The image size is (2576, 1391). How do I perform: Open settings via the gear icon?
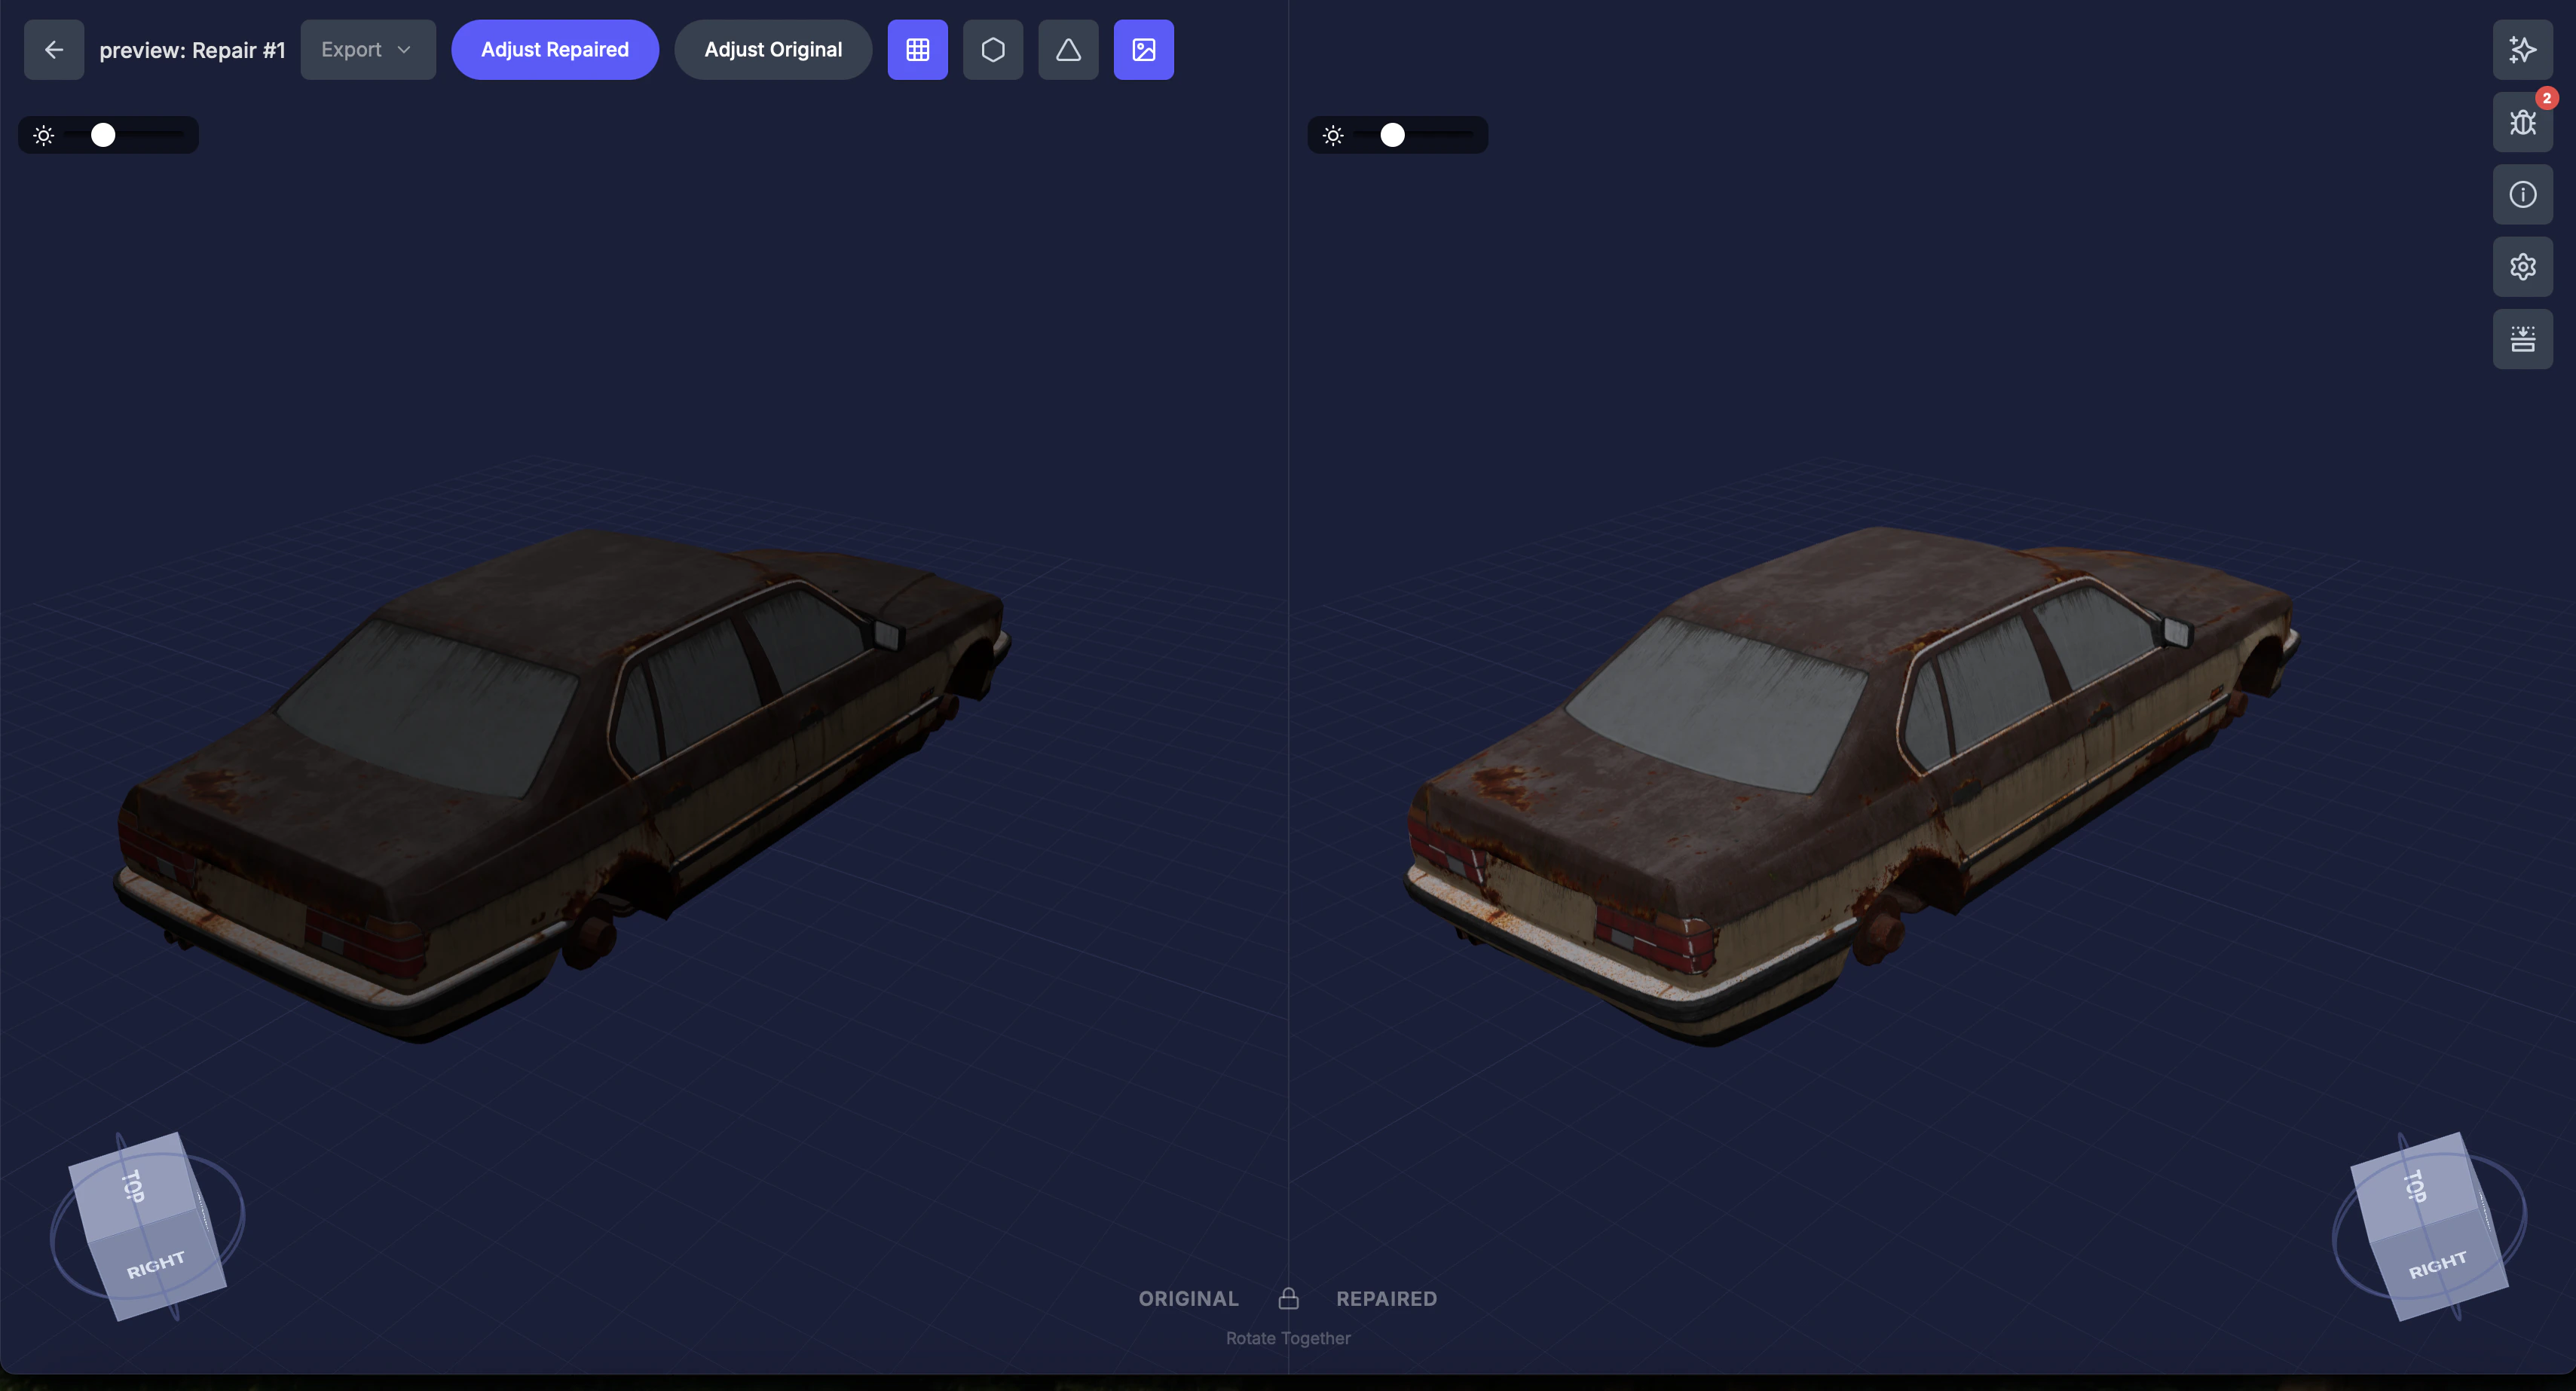2522,266
